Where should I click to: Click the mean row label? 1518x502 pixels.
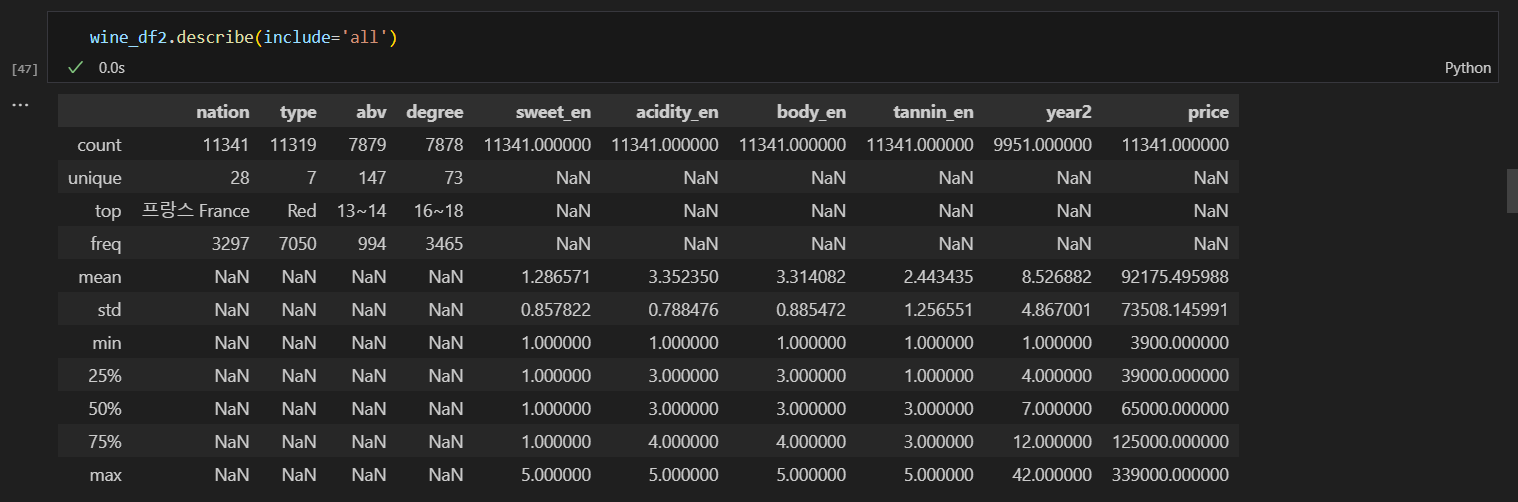(100, 277)
